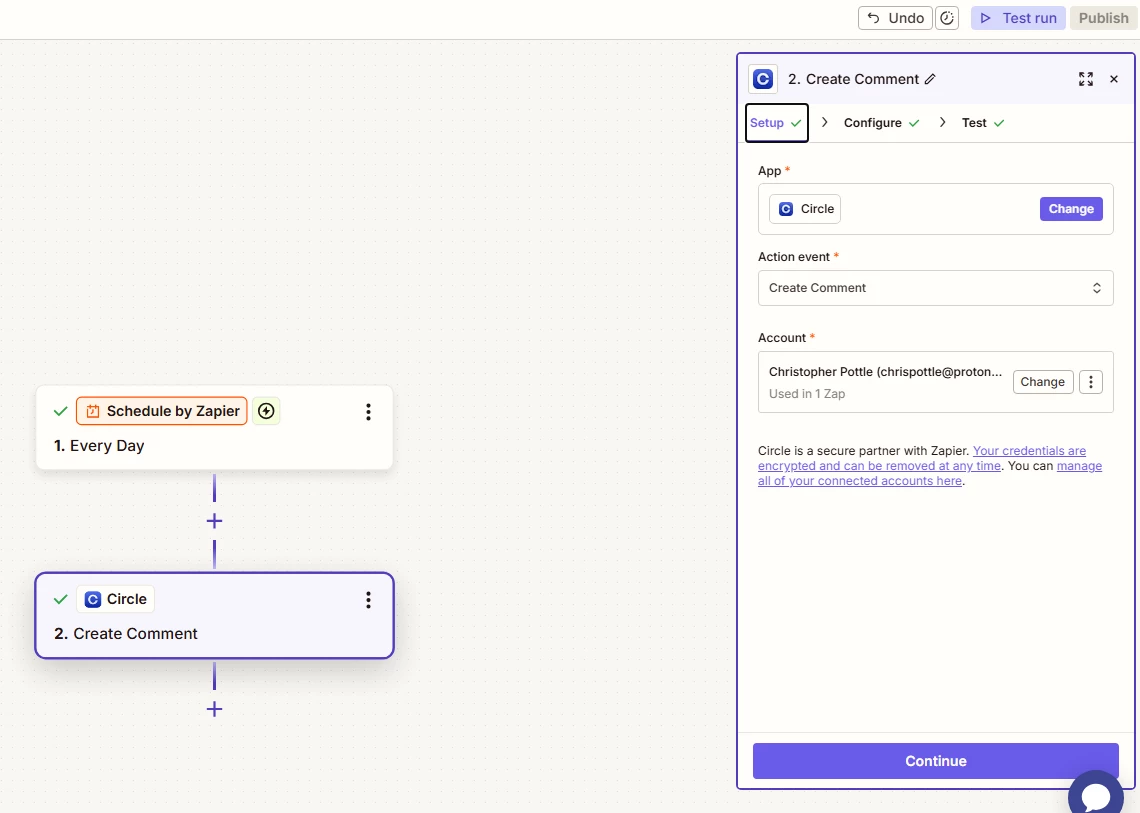Change the selected Circle app

[x=1071, y=209]
